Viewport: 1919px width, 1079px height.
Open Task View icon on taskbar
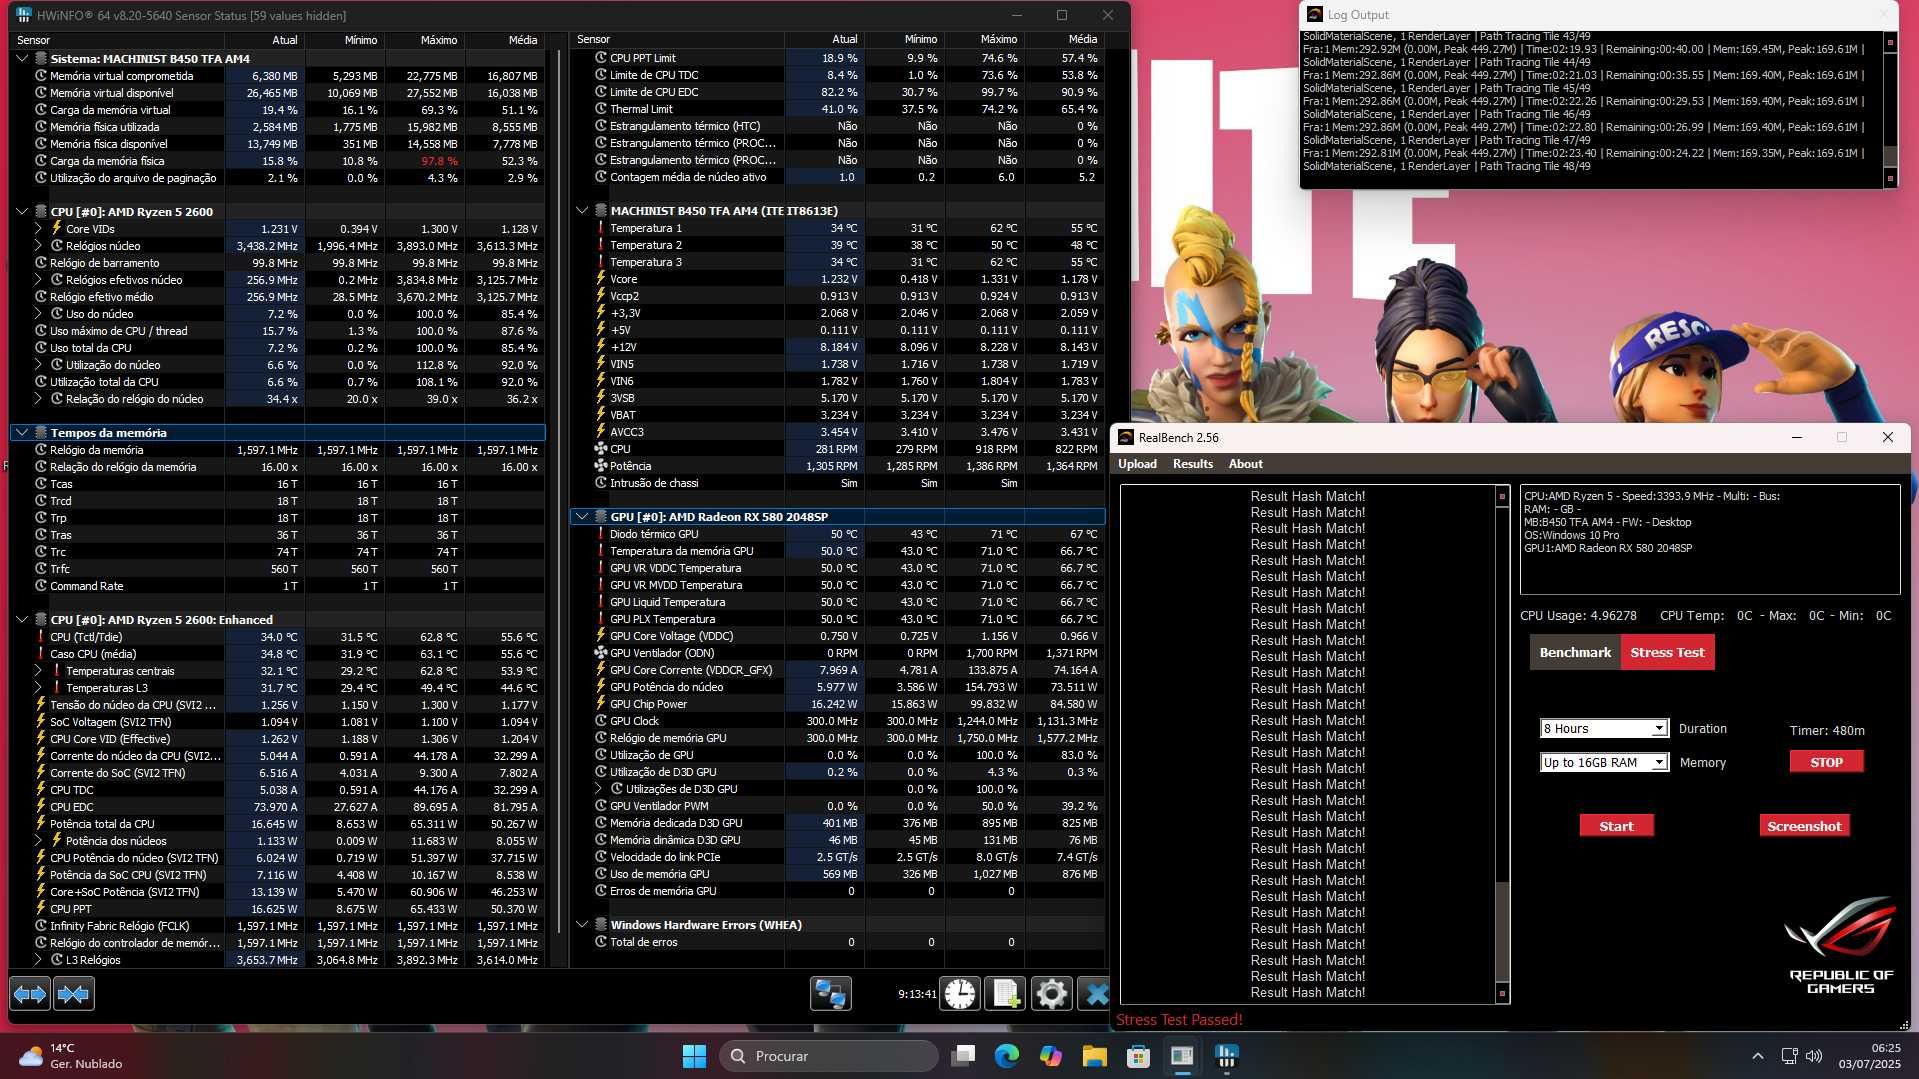[x=963, y=1056]
